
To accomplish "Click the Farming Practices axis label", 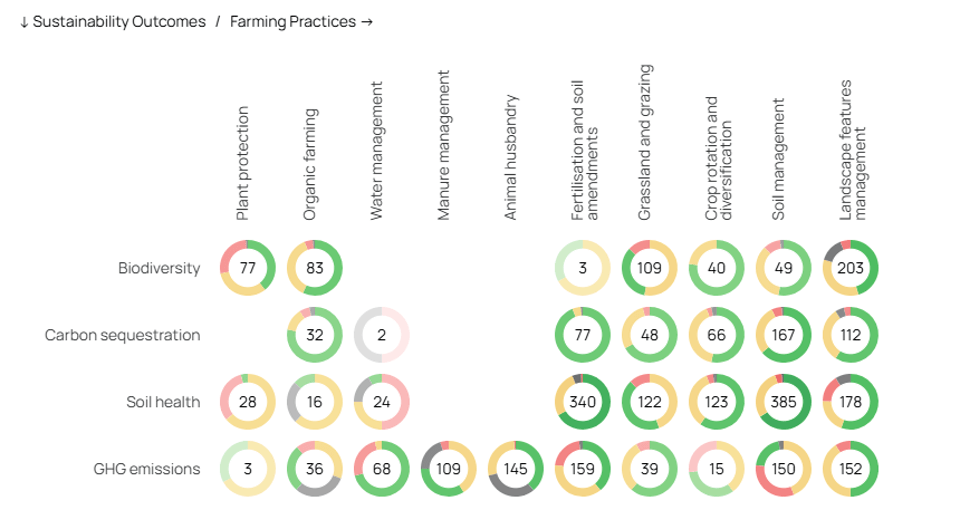I will point(301,22).
